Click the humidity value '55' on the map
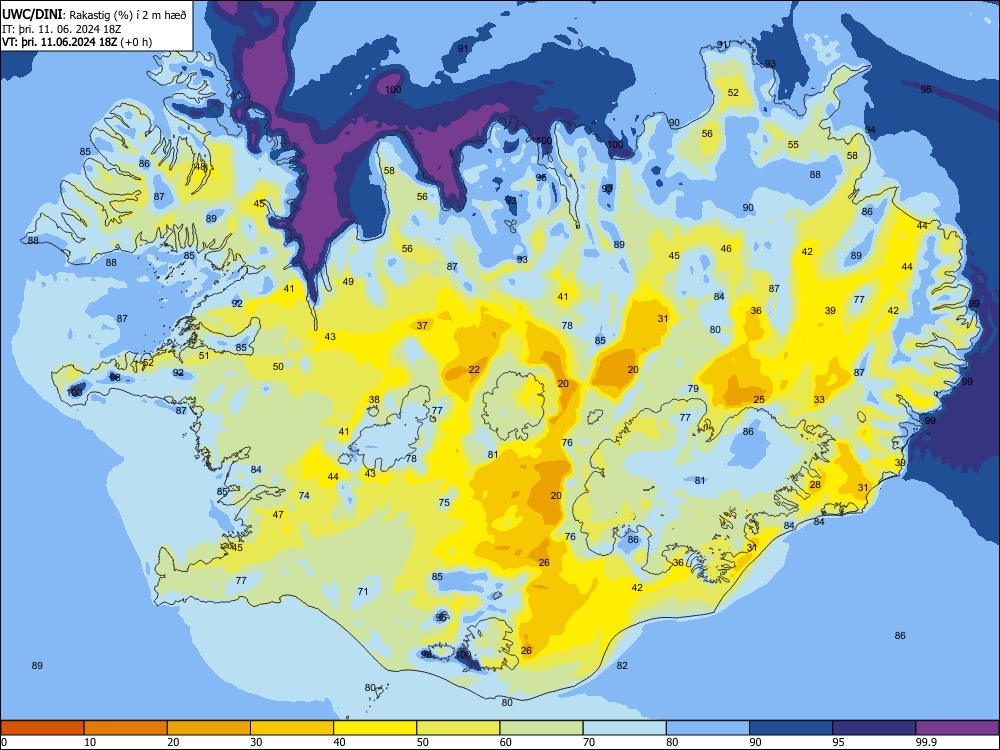Viewport: 1000px width, 750px height. click(793, 145)
